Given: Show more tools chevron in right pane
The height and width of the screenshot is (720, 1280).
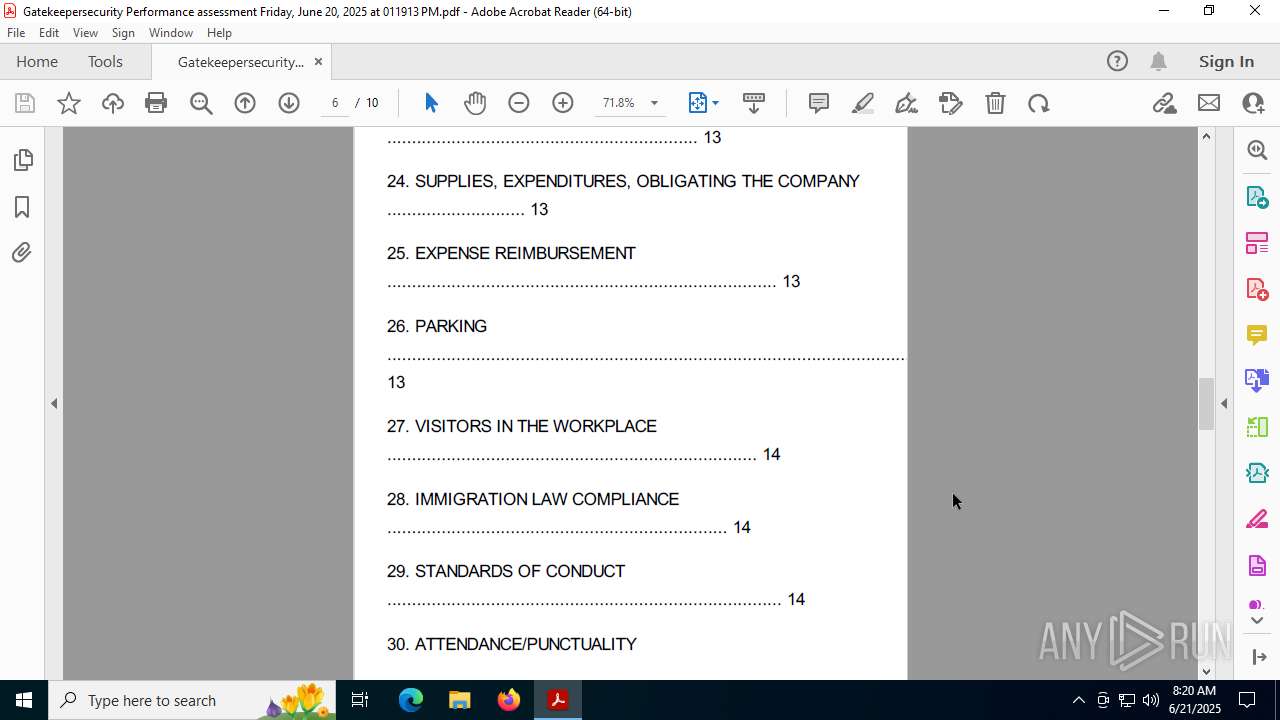Looking at the screenshot, I should (x=1257, y=621).
